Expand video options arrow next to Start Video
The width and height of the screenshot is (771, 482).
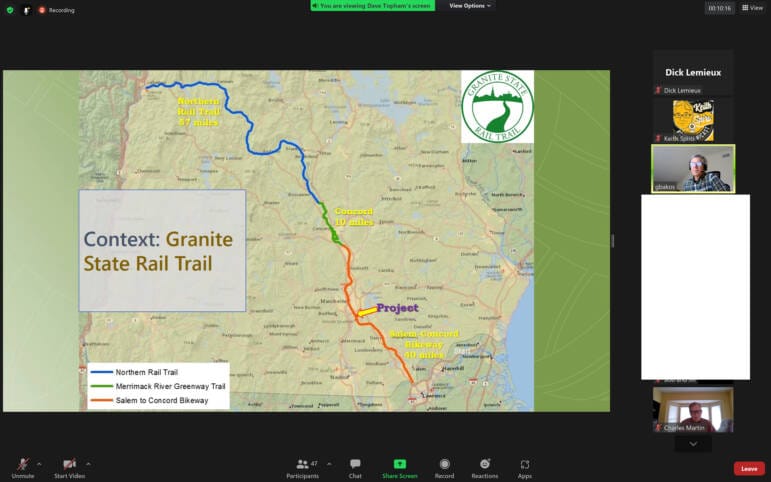pyautogui.click(x=89, y=464)
